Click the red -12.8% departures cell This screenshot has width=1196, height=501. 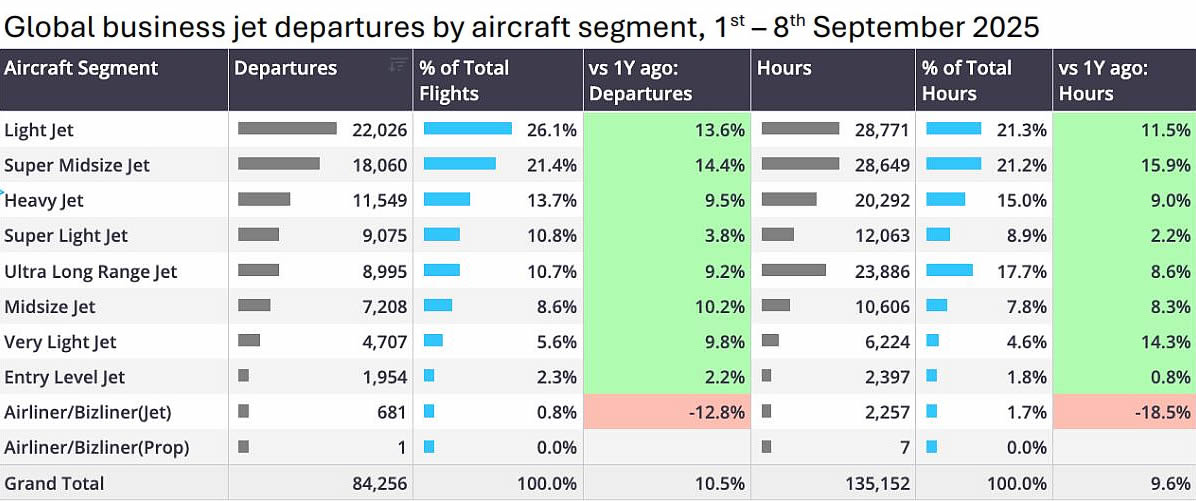click(667, 412)
